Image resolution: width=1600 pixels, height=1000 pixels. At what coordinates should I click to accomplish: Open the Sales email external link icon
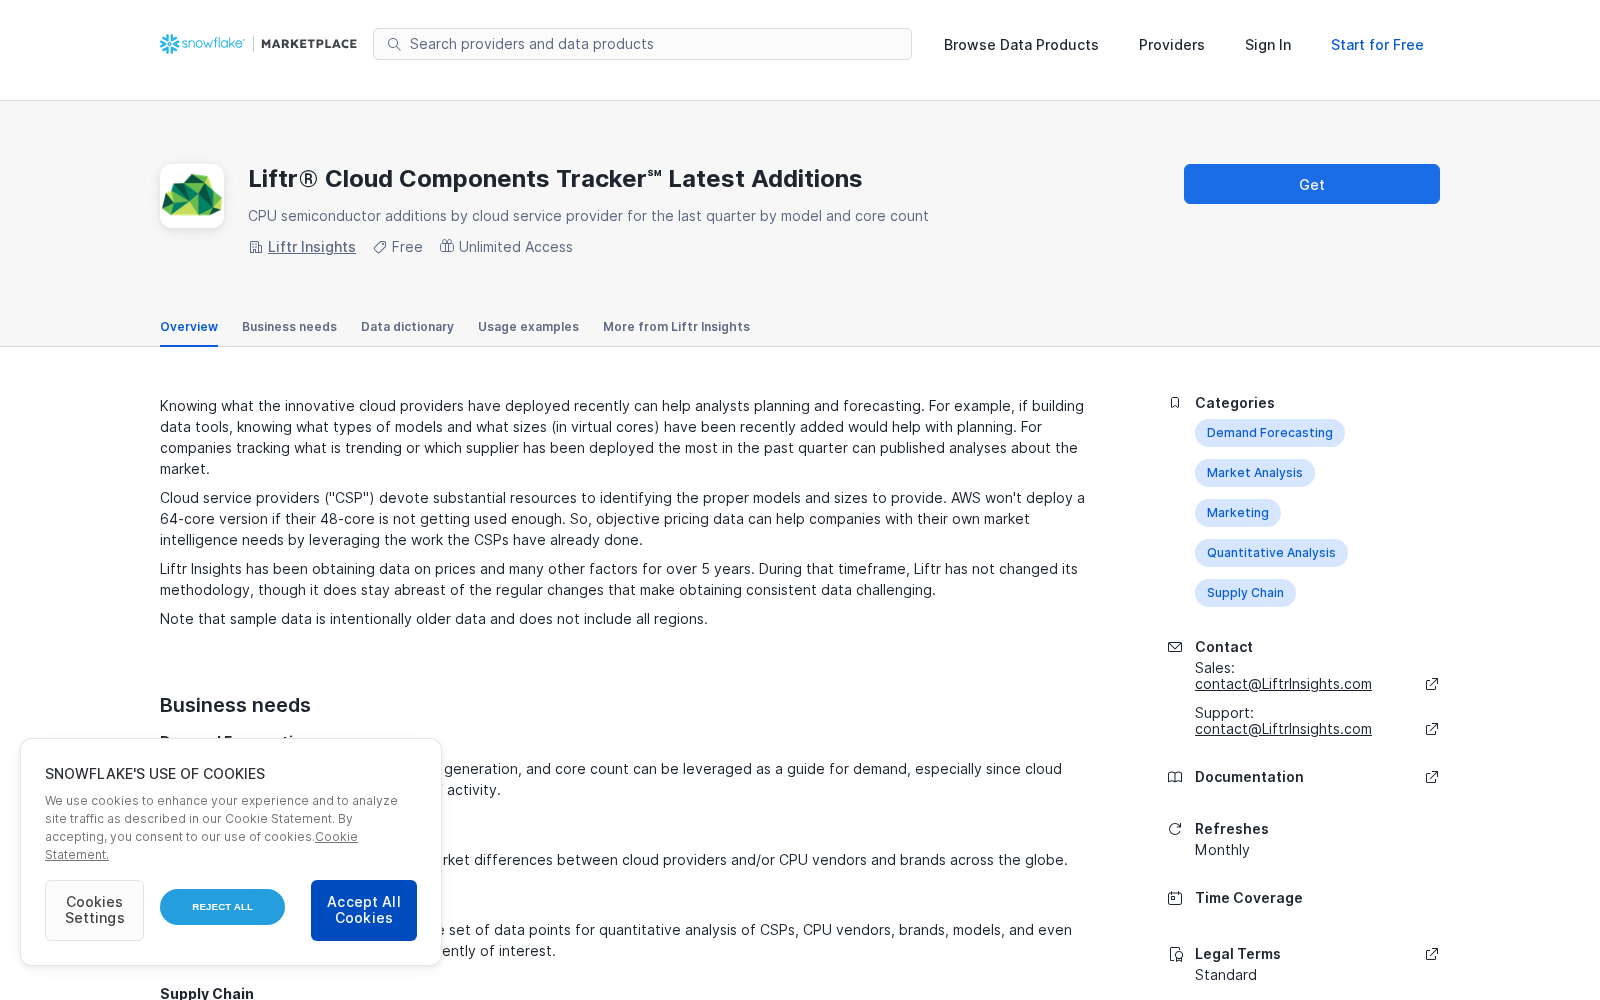[1432, 684]
